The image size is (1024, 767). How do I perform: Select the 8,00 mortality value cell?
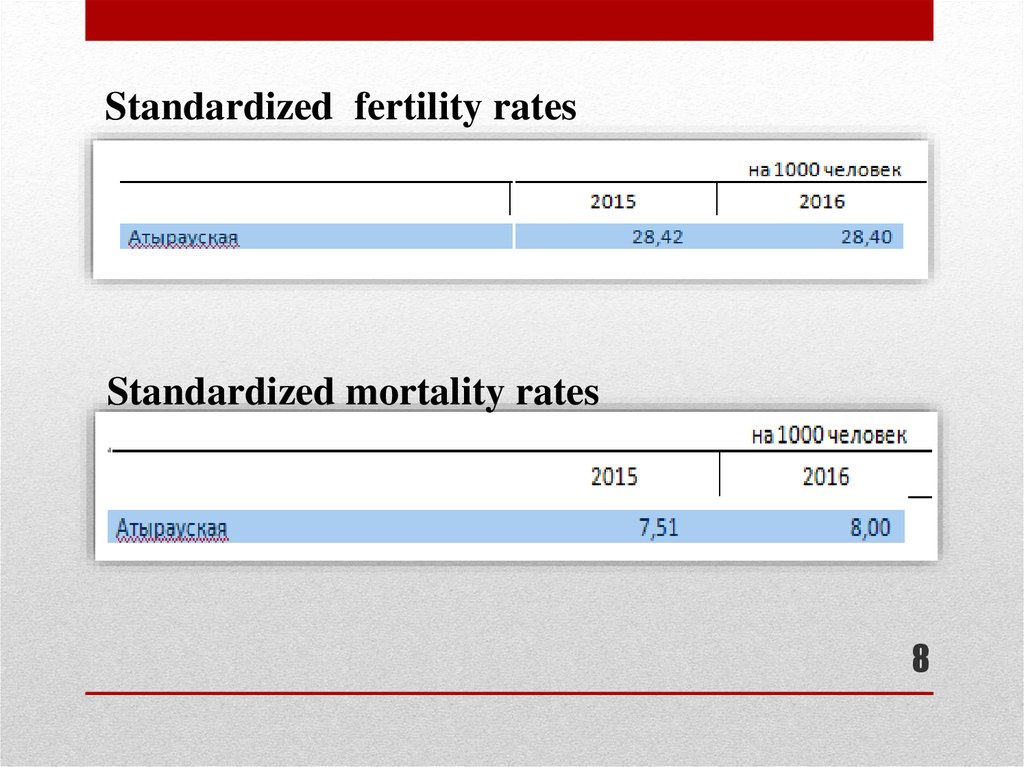pos(870,527)
